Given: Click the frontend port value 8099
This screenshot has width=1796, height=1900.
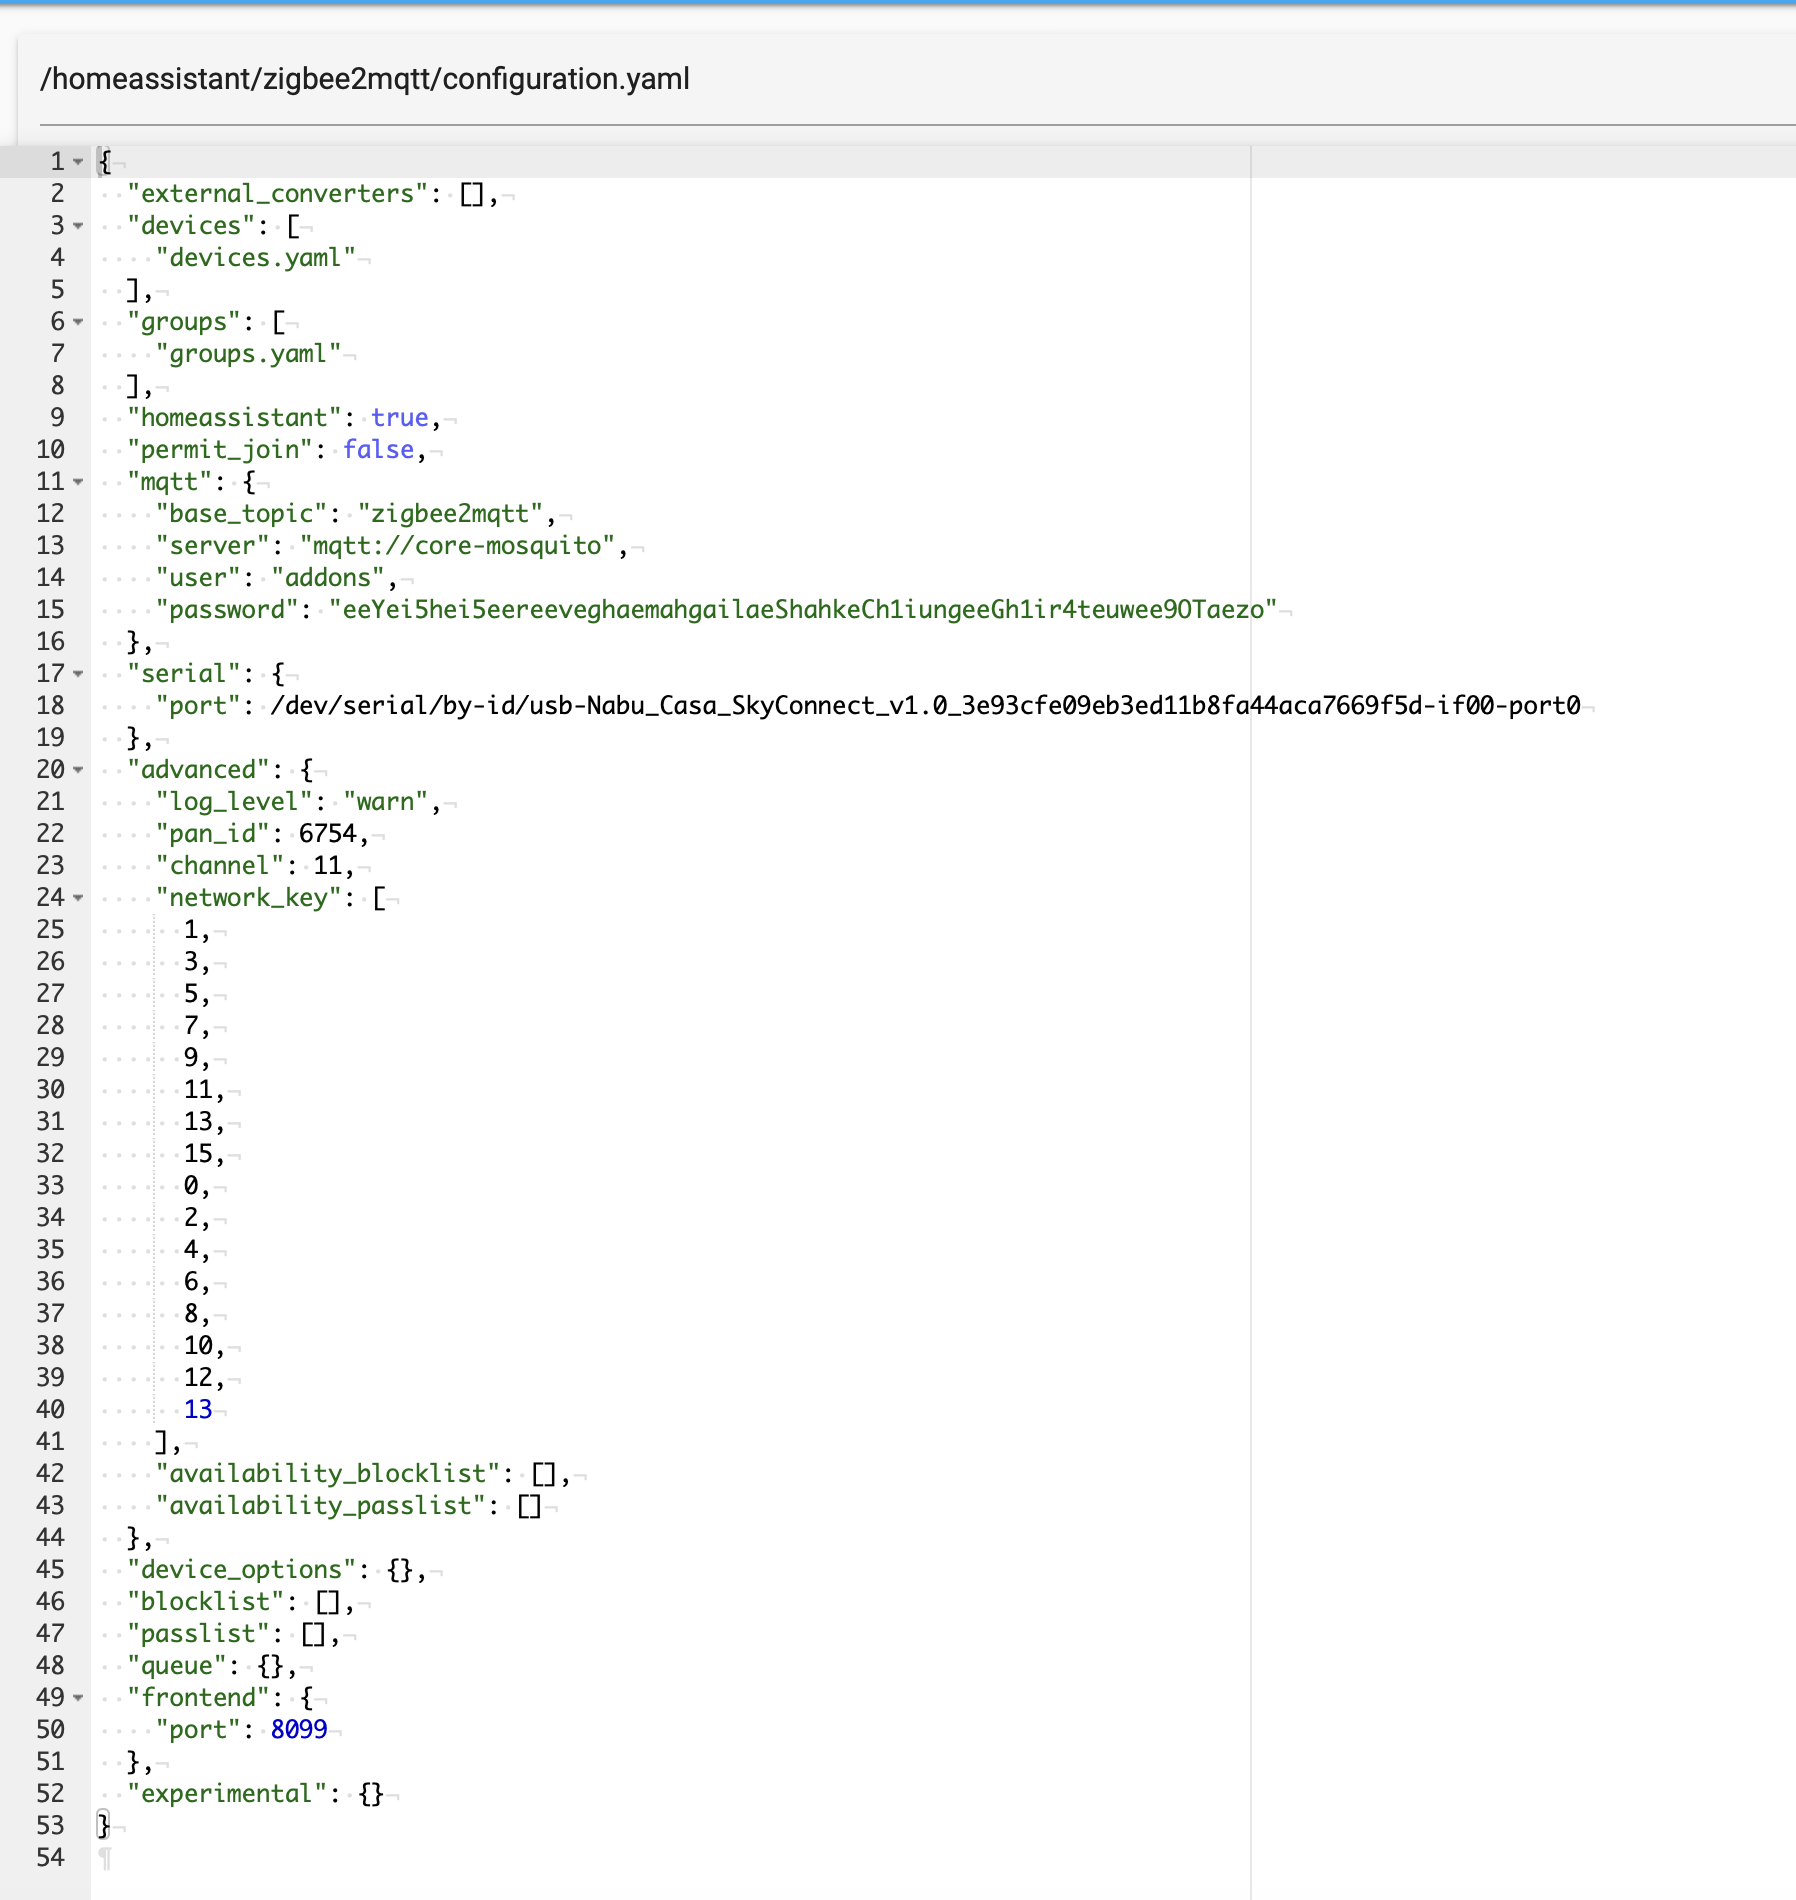Looking at the screenshot, I should pos(299,1730).
